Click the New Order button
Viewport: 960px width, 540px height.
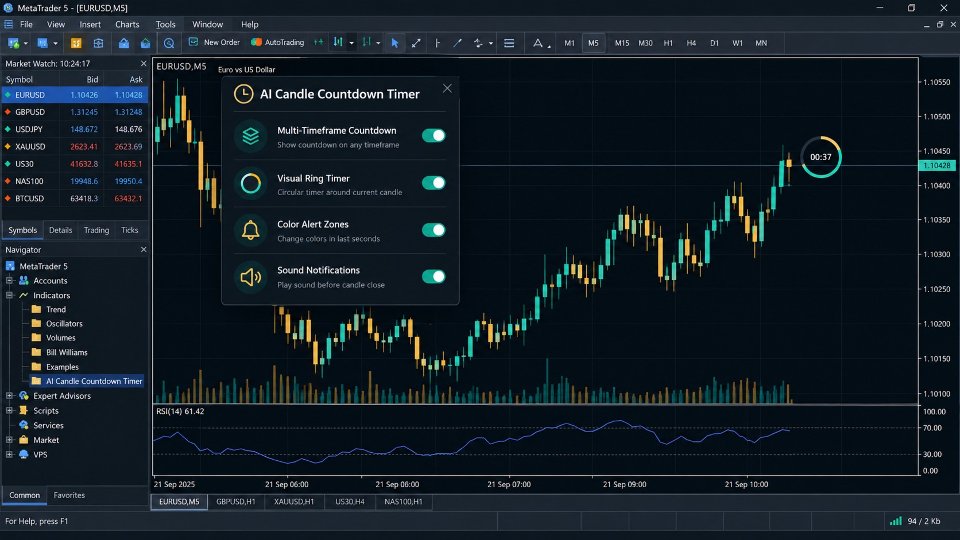pos(214,42)
